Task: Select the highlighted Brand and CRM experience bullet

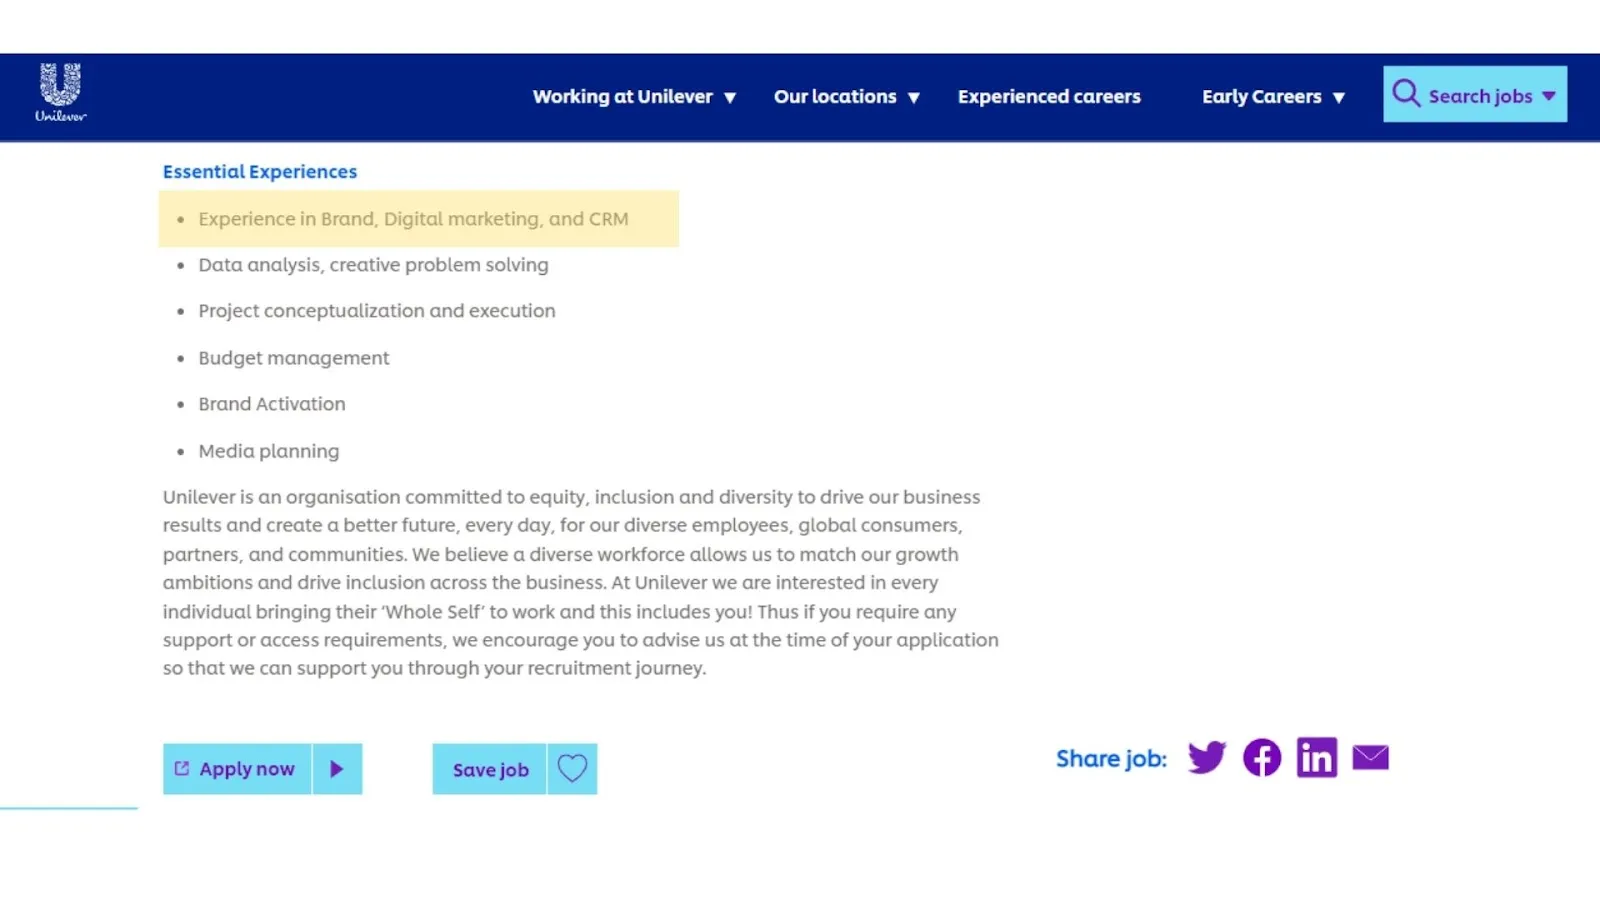Action: (x=413, y=218)
